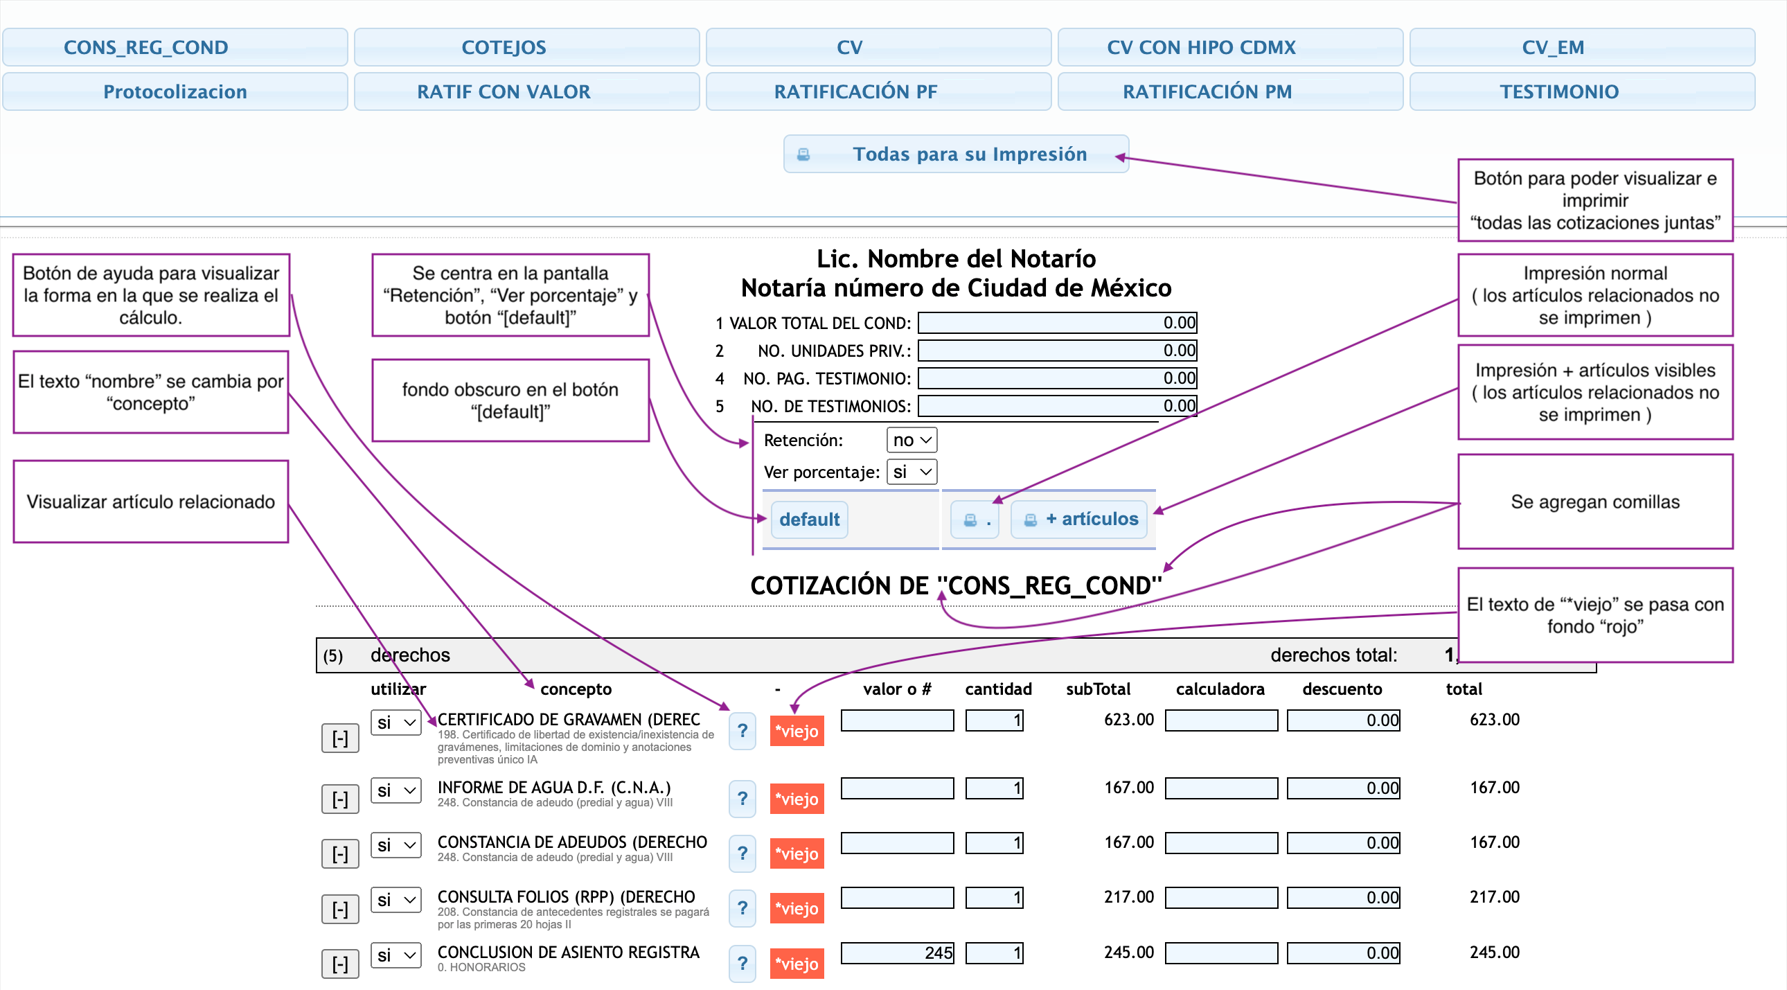Click '*viejo' tag on CONSTANCIA DE ADEUDOS row
The height and width of the screenshot is (990, 1787).
tap(797, 854)
